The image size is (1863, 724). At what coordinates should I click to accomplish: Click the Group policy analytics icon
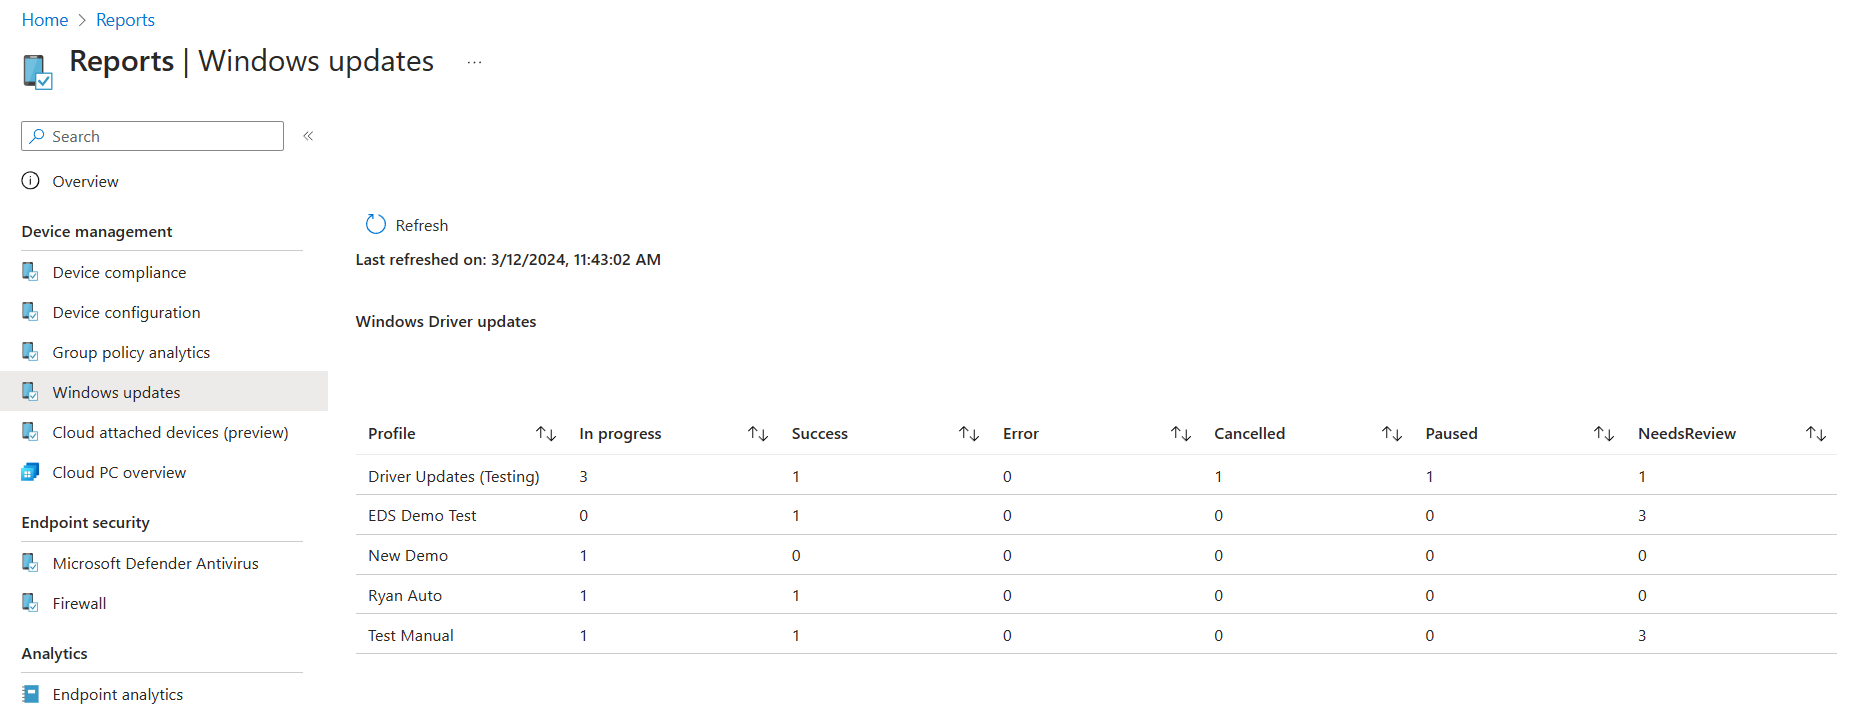pyautogui.click(x=29, y=351)
